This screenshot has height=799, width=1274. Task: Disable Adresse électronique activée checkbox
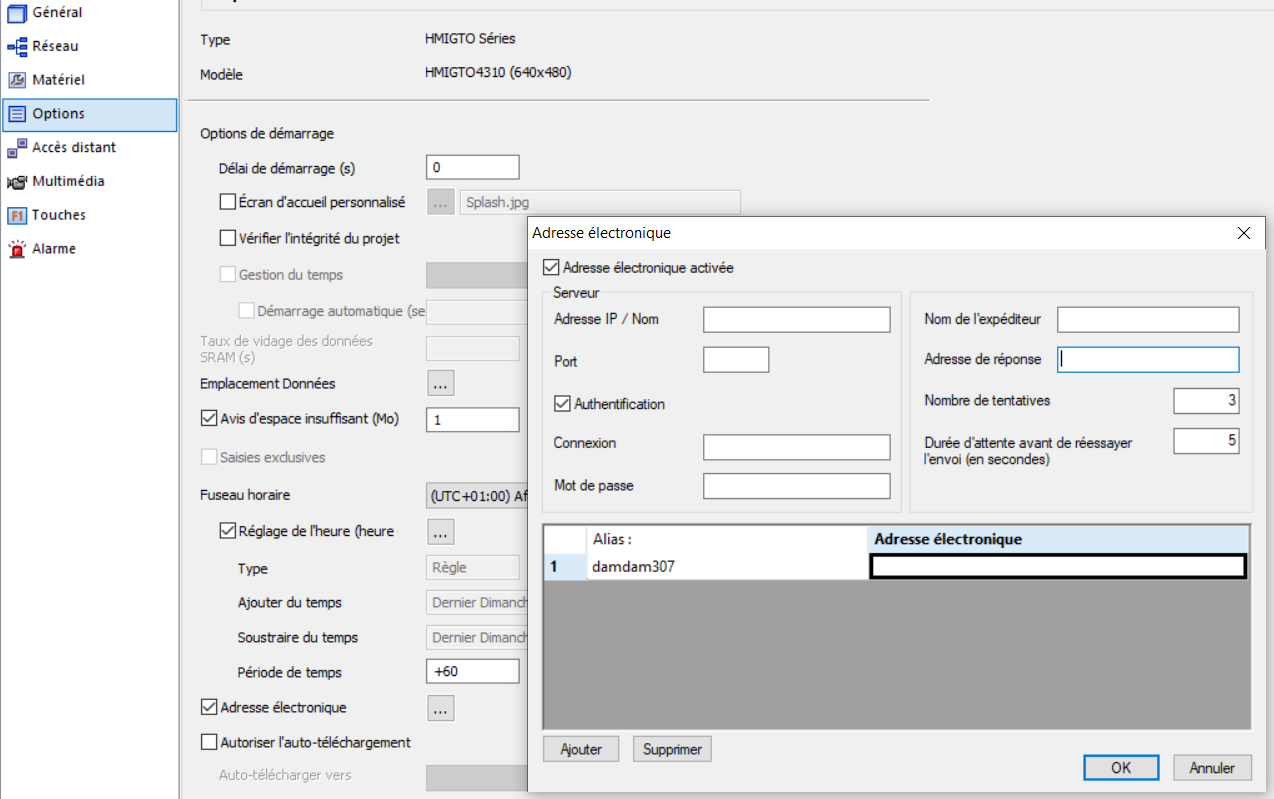[550, 268]
